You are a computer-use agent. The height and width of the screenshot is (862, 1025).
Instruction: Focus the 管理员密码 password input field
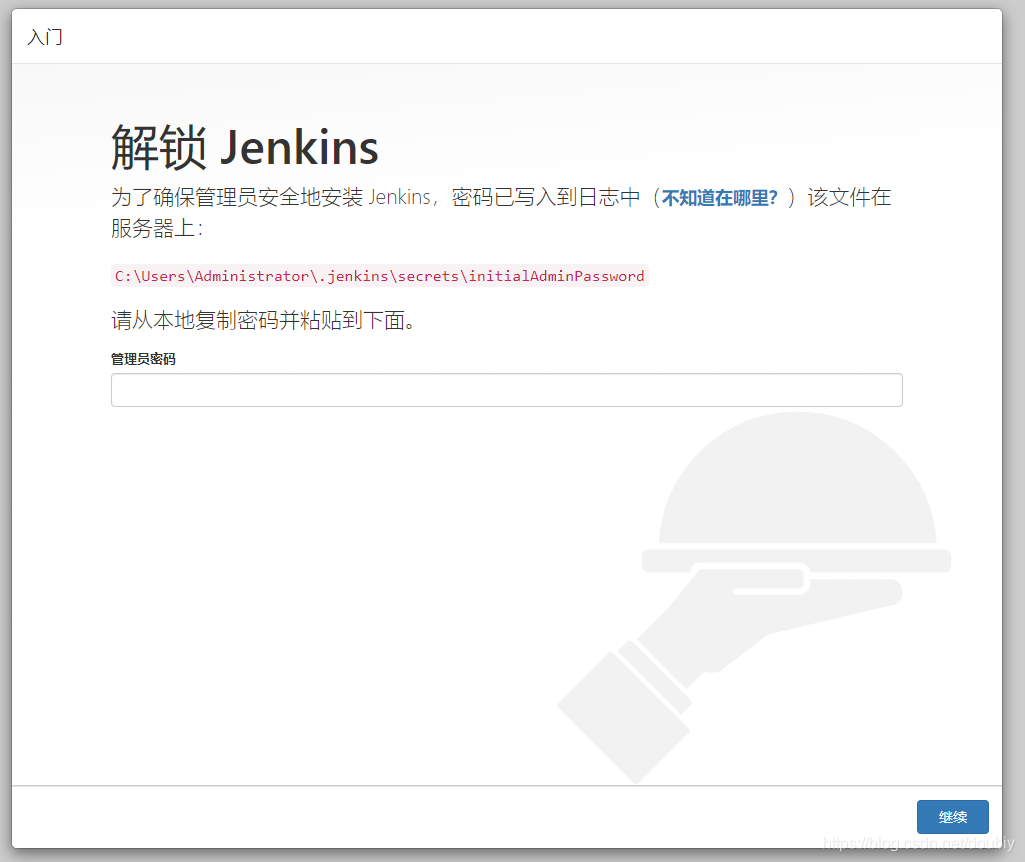(x=507, y=390)
